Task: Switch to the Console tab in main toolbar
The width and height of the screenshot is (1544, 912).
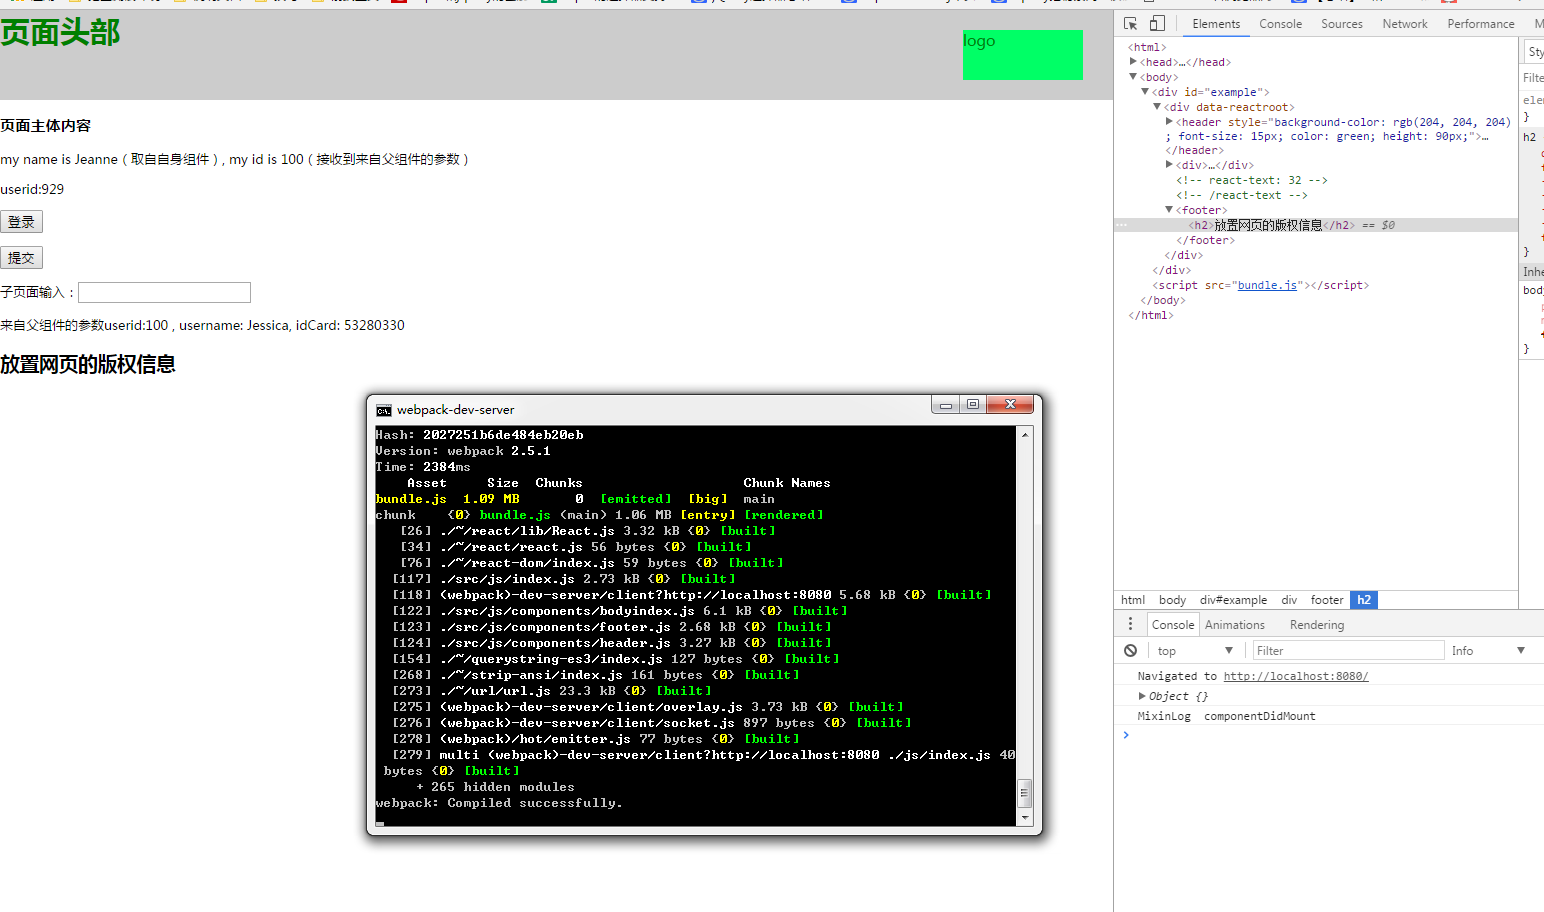Action: click(x=1280, y=24)
